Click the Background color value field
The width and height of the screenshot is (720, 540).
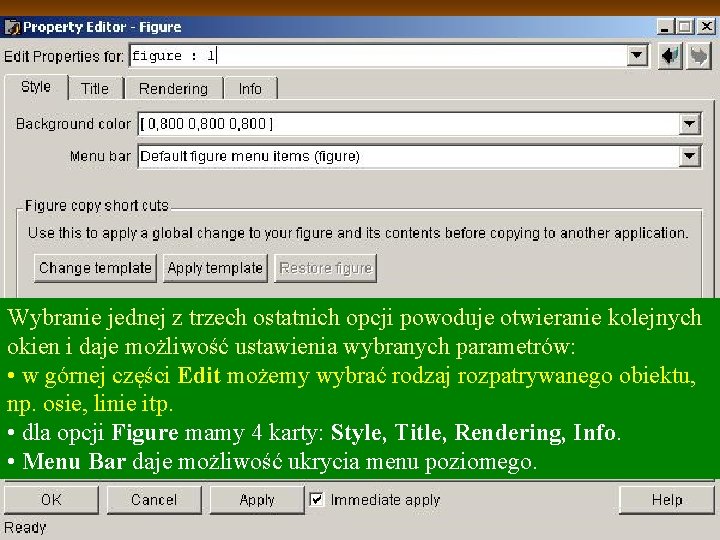point(408,124)
